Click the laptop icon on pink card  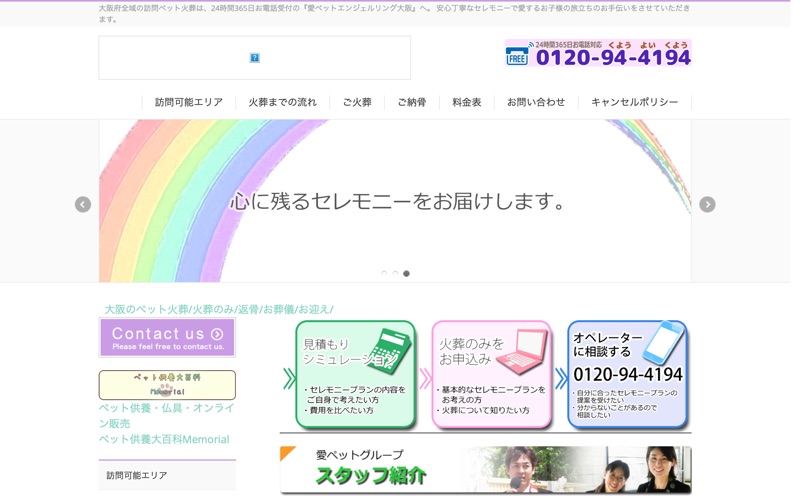523,352
